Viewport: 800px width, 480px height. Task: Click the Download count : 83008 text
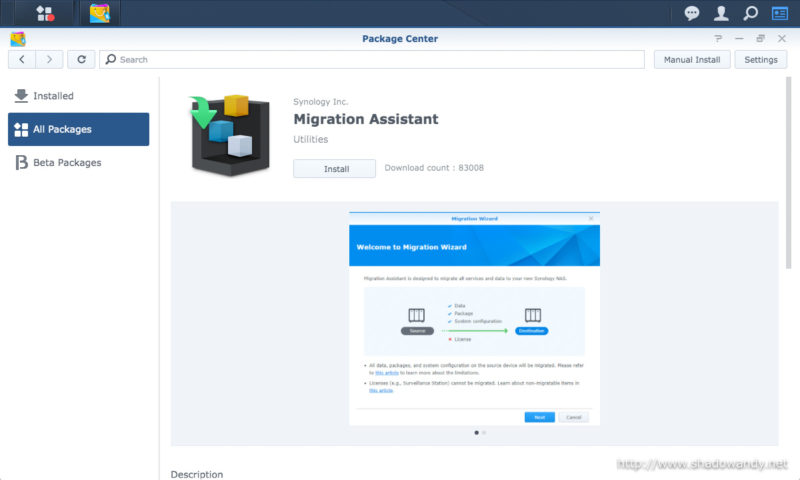[x=434, y=168]
